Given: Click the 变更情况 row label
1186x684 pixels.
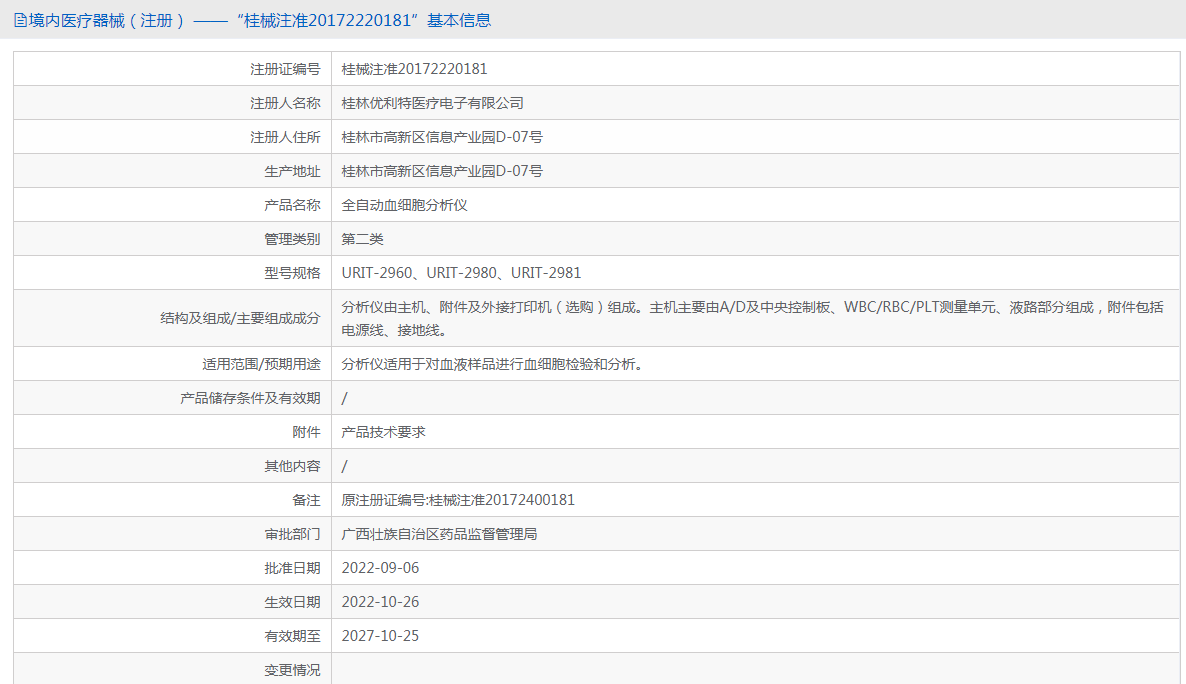Looking at the screenshot, I should [292, 670].
